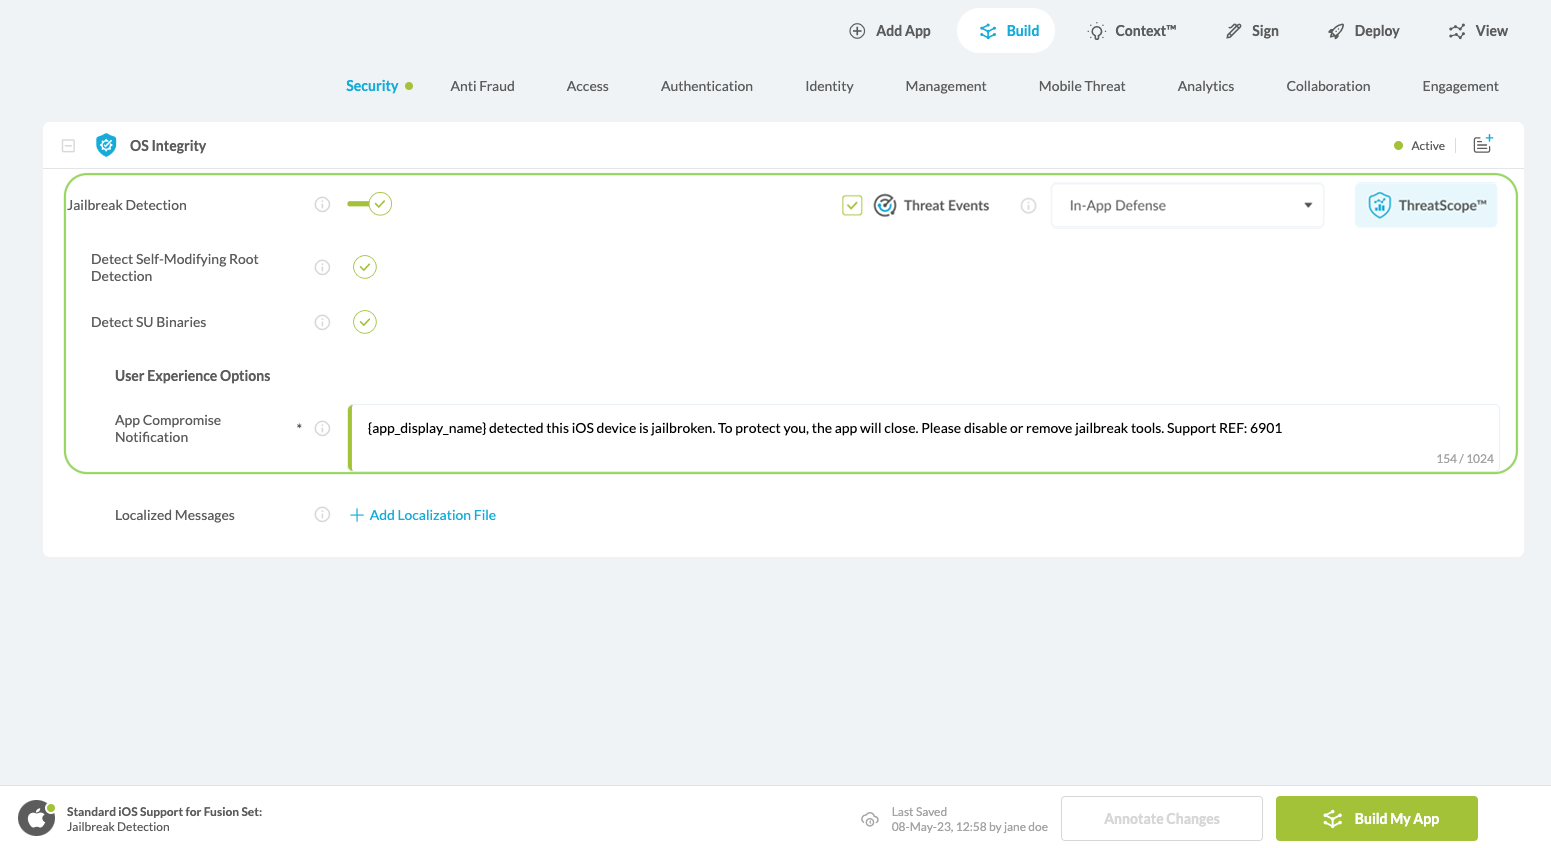Click Add Localization File link
1551x848 pixels.
(423, 515)
